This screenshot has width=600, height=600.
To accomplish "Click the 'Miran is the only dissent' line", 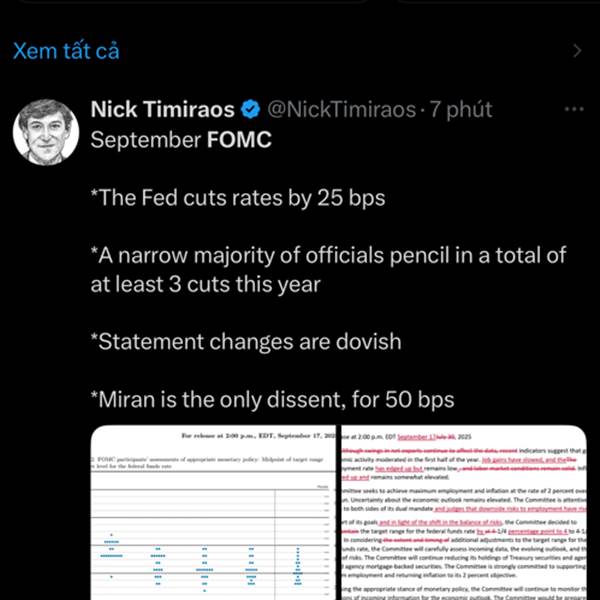I will 272,400.
